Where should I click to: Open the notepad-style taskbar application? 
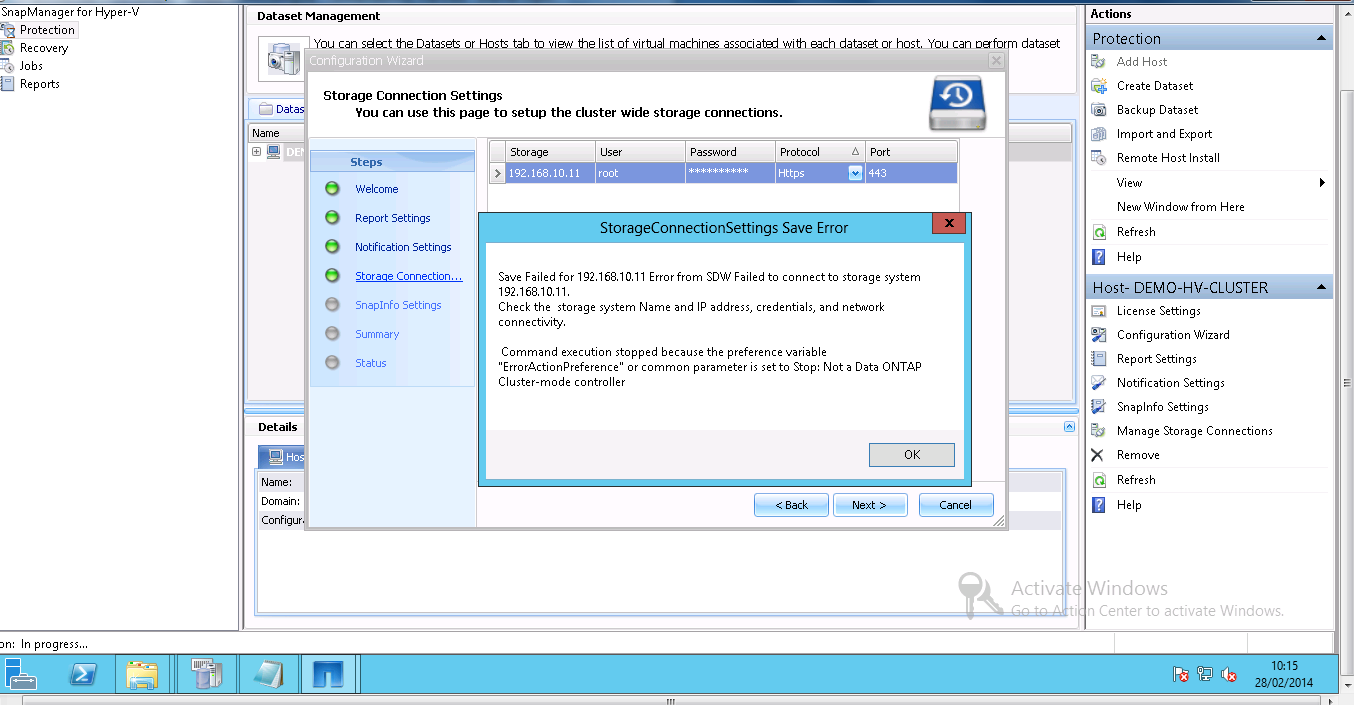267,675
